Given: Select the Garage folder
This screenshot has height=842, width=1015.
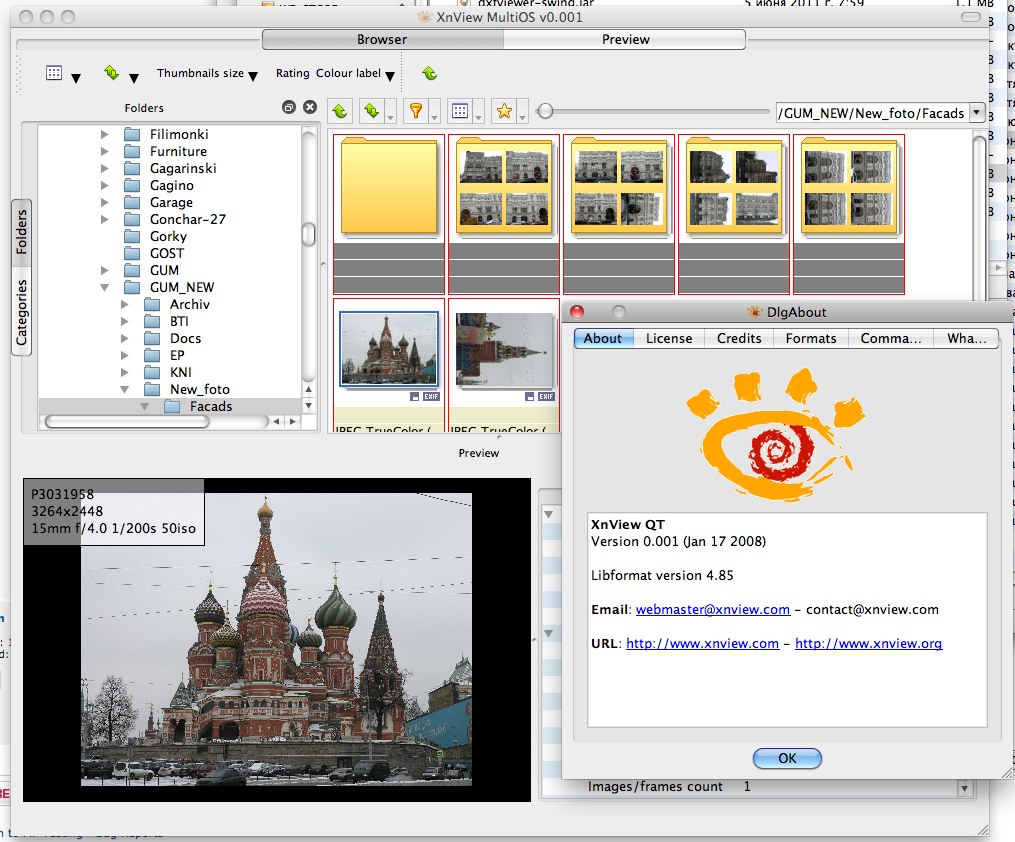Looking at the screenshot, I should (172, 202).
